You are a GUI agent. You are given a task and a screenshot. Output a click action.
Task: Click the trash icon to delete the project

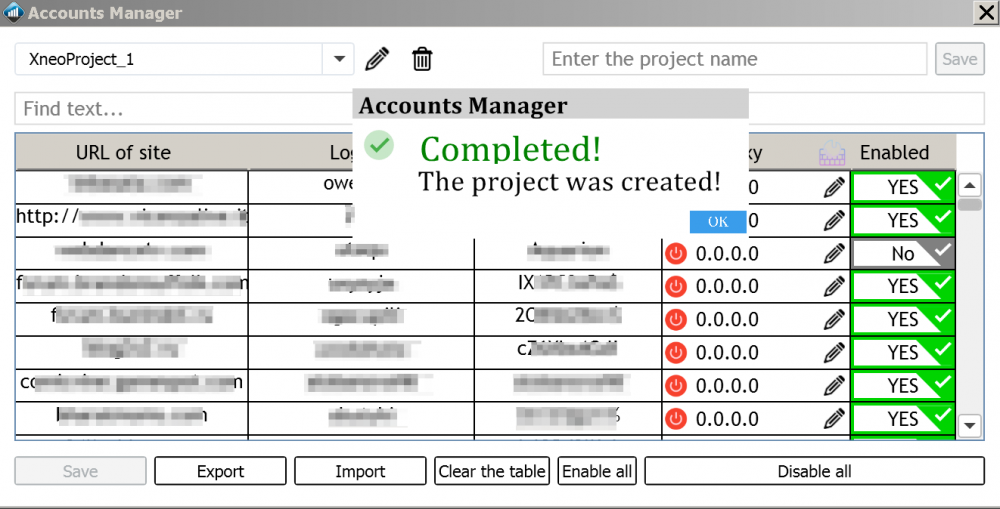click(x=422, y=59)
